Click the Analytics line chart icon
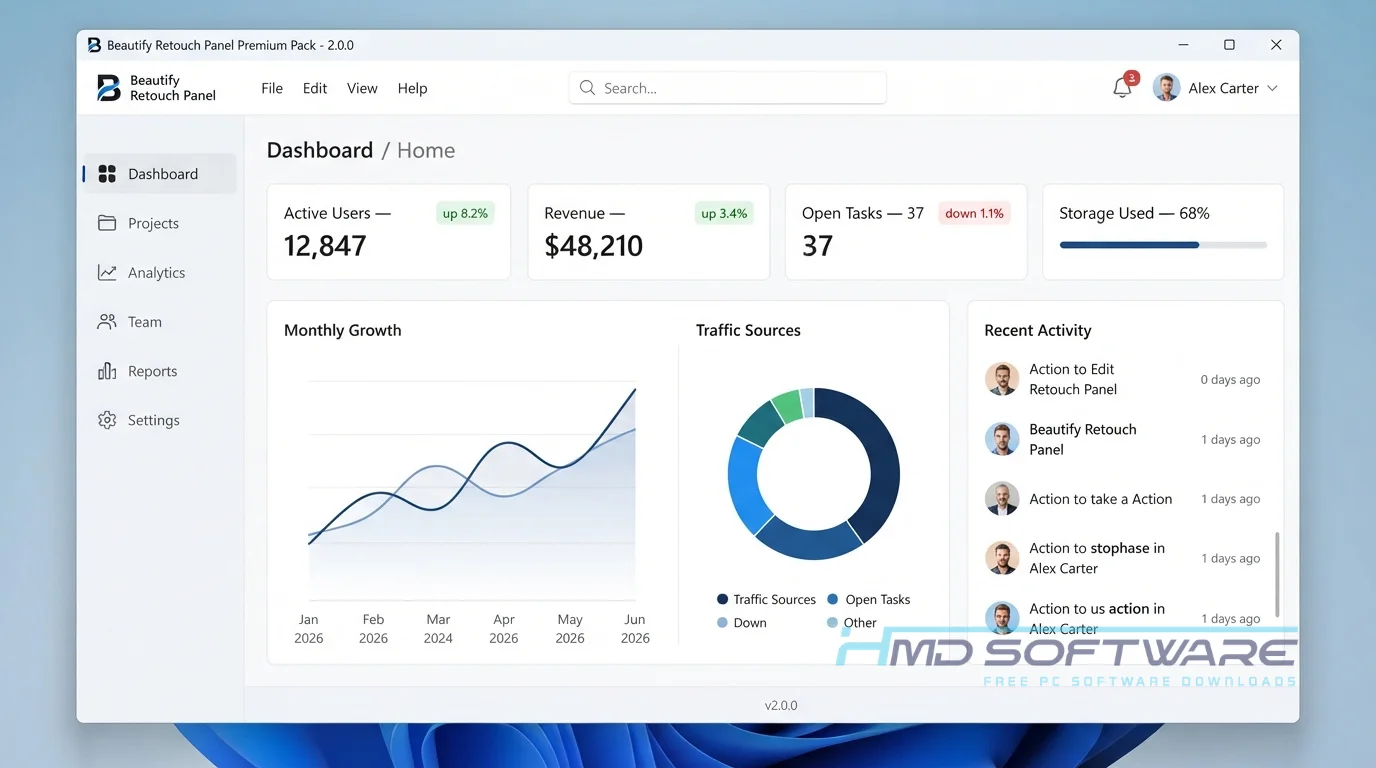1376x768 pixels. tap(107, 272)
